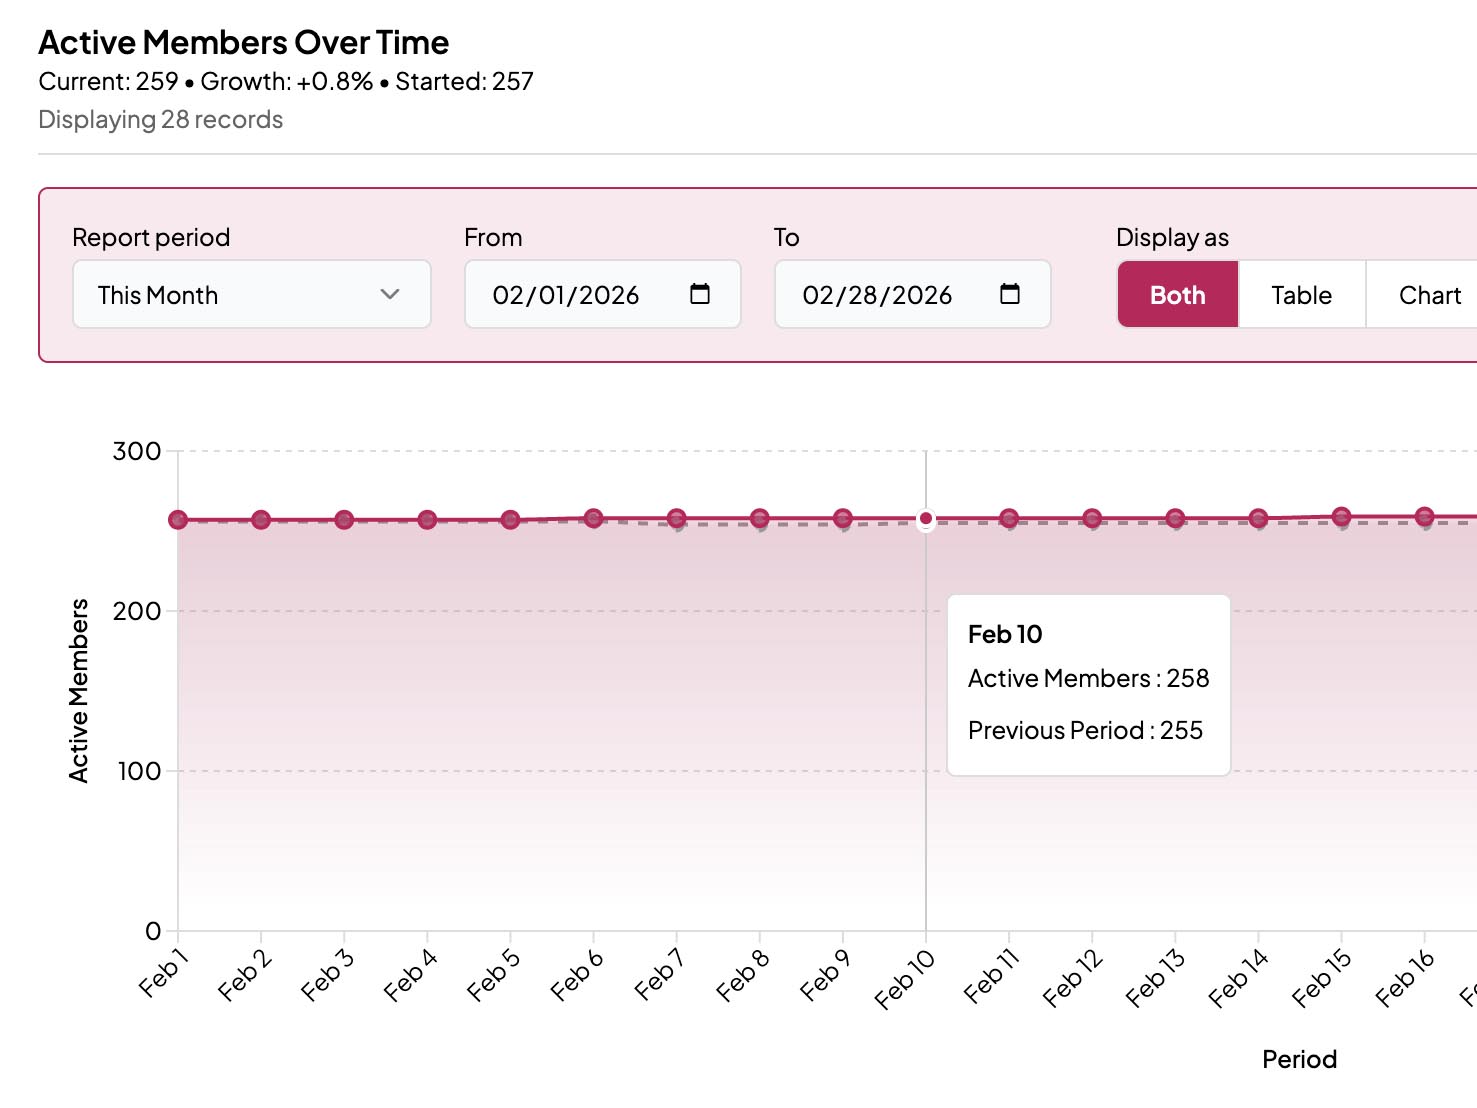Click the +0.8% growth statistic
Image resolution: width=1477 pixels, height=1108 pixels.
click(331, 81)
